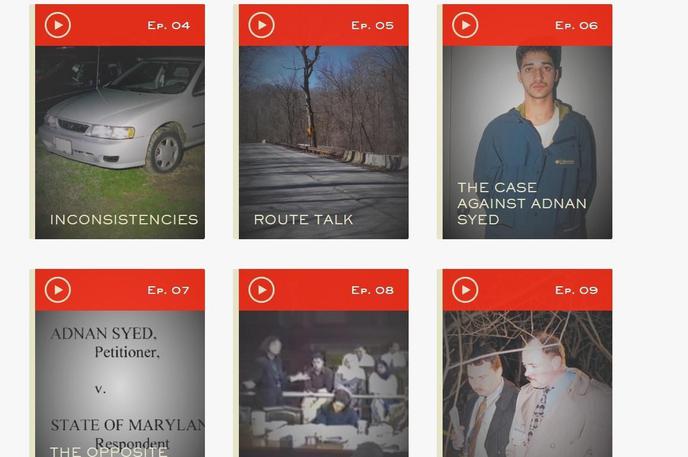Viewport: 688px width, 457px height.
Task: Play Episode 06 using its play icon
Action: pyautogui.click(x=465, y=25)
